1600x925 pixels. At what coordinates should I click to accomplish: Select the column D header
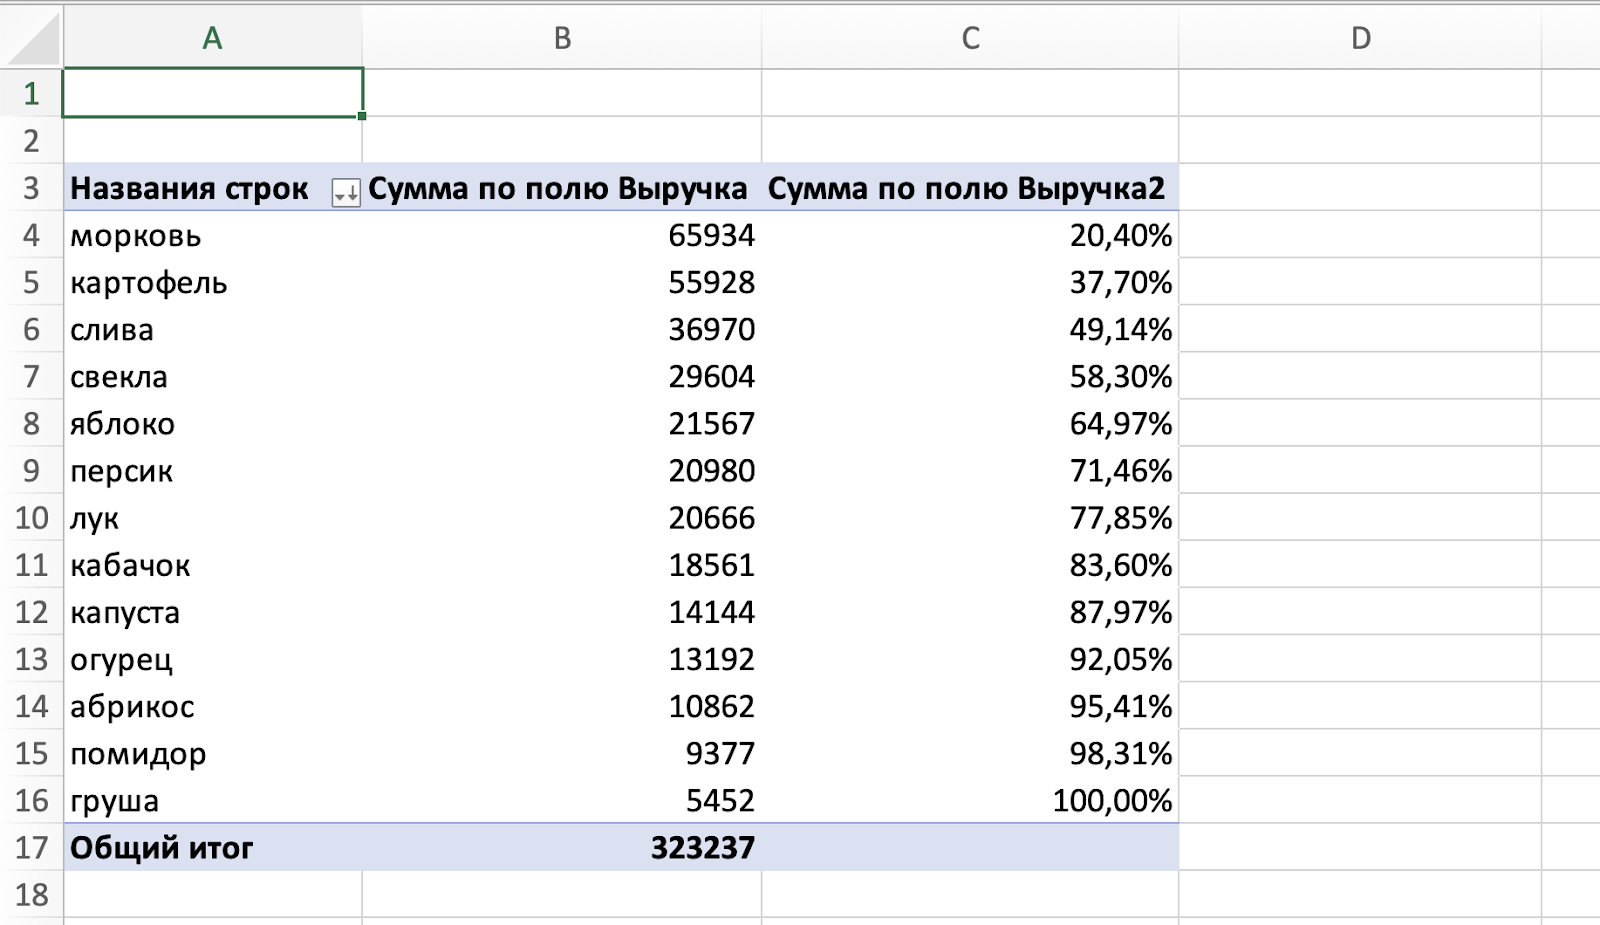(x=1358, y=38)
